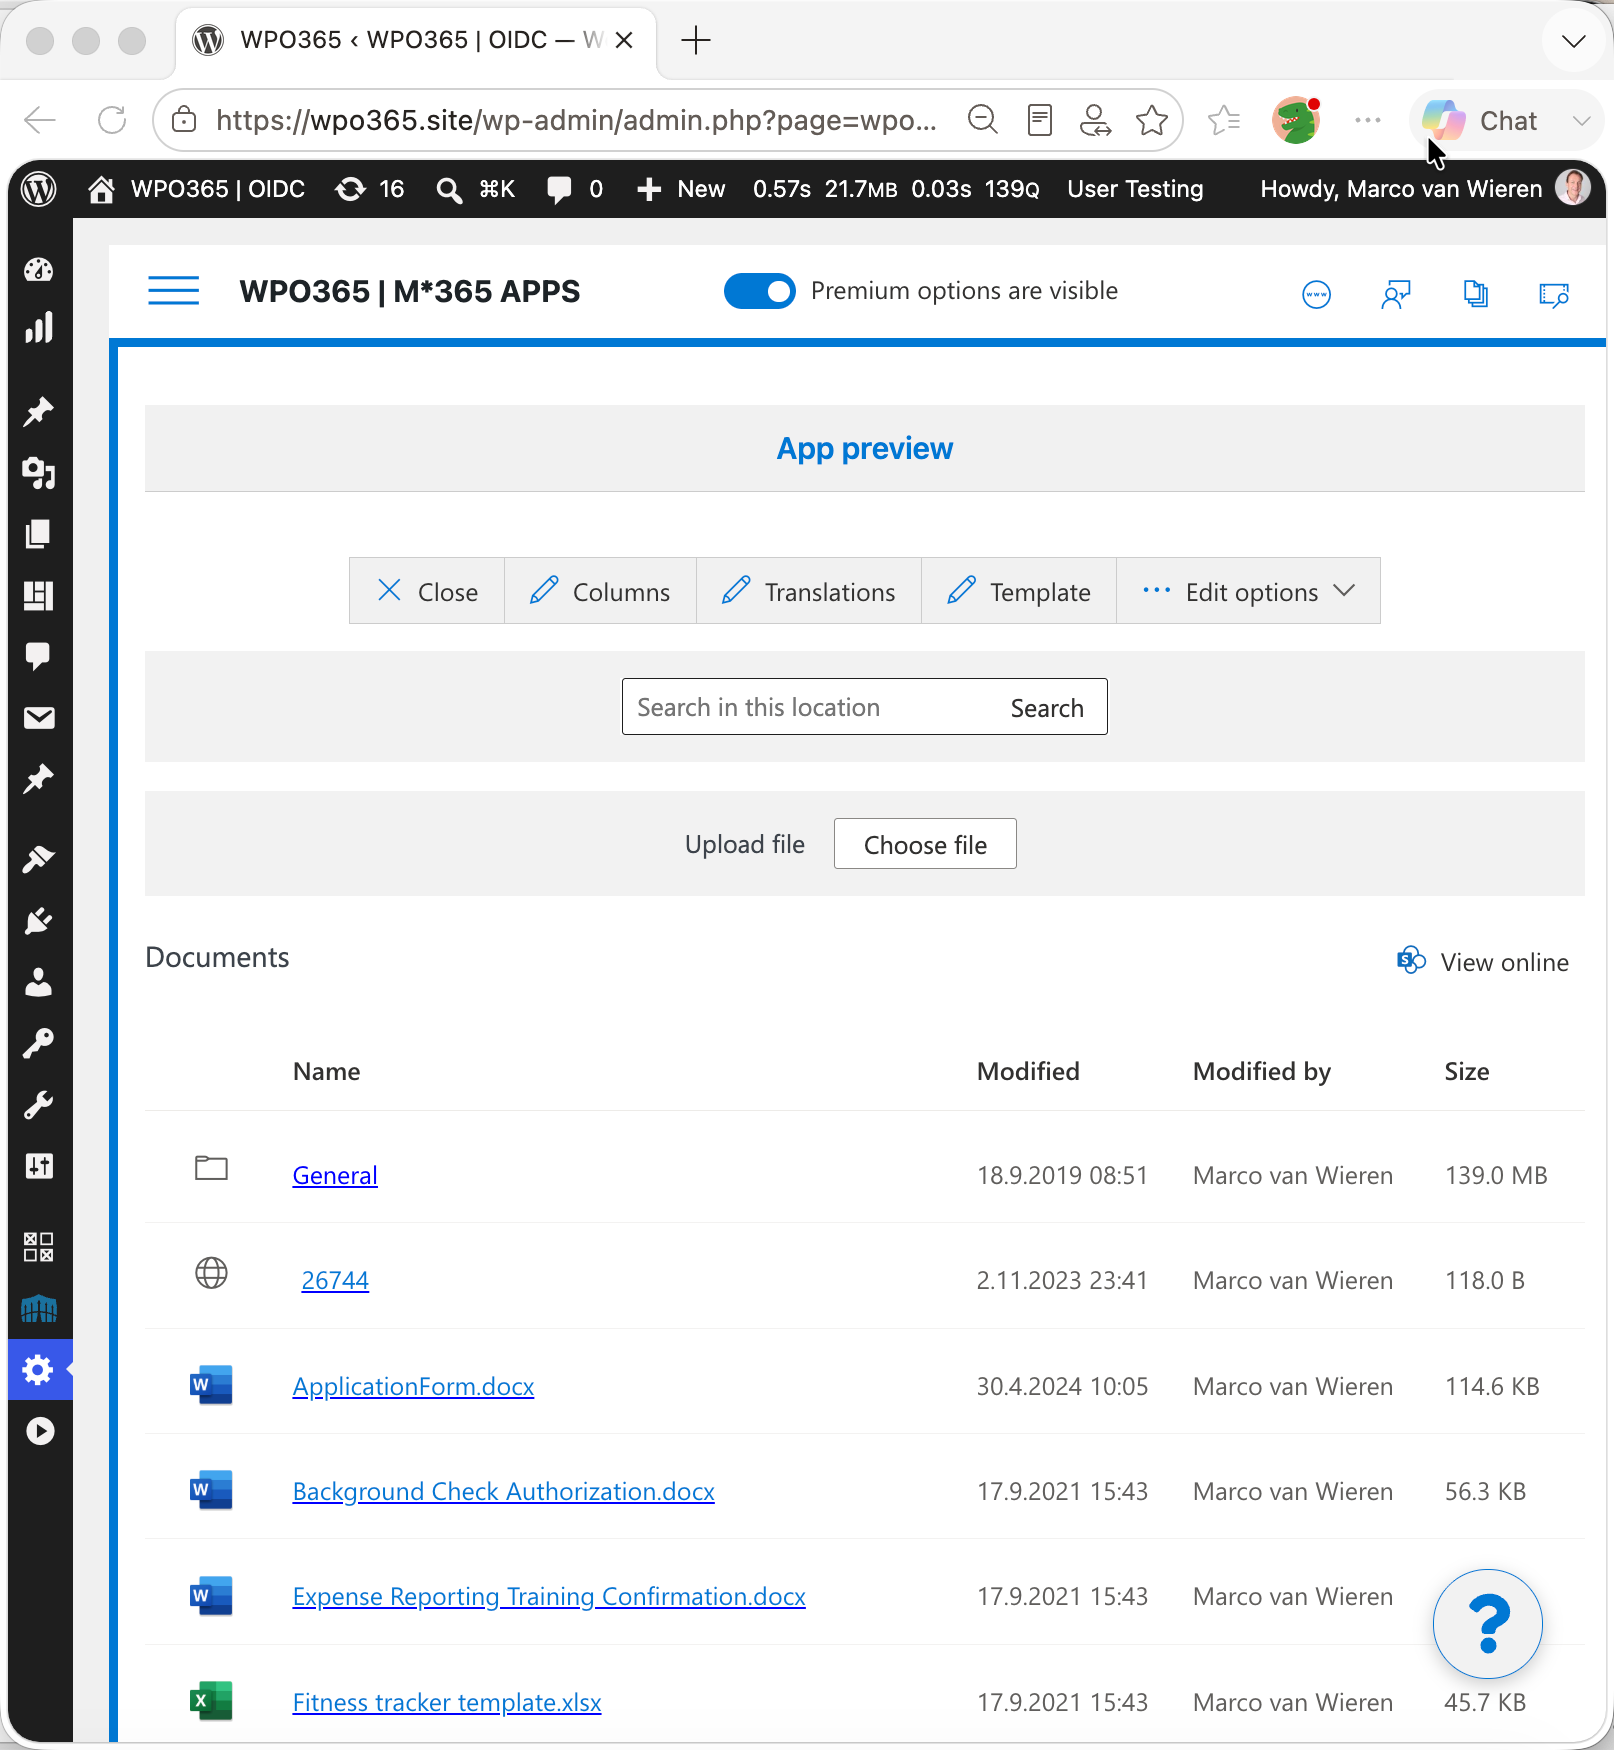Open the Columns editor
This screenshot has width=1614, height=1750.
(x=600, y=591)
